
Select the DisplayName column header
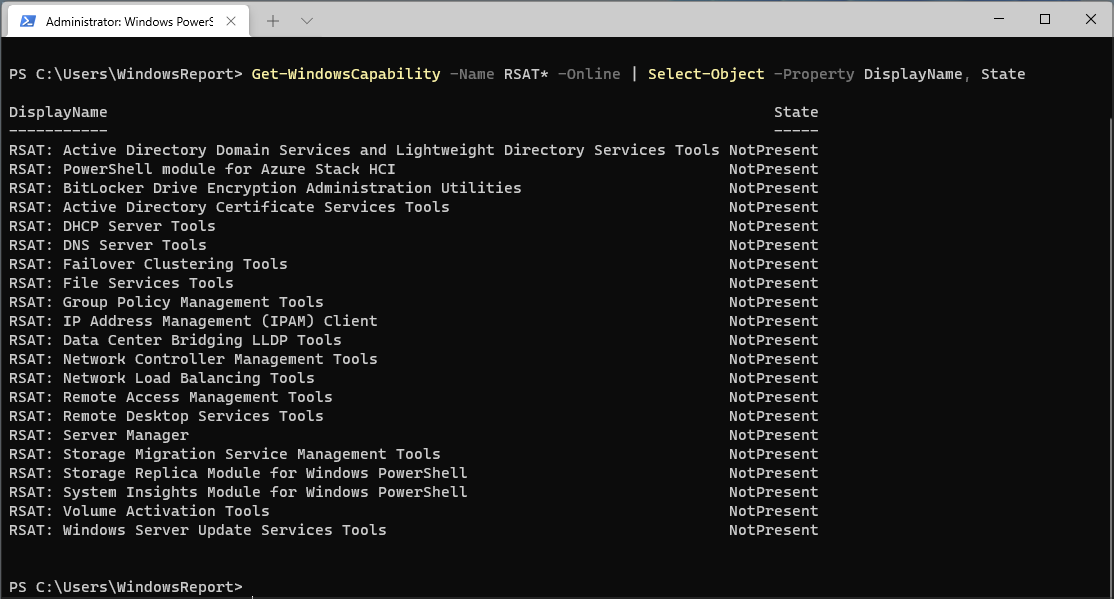coord(60,111)
